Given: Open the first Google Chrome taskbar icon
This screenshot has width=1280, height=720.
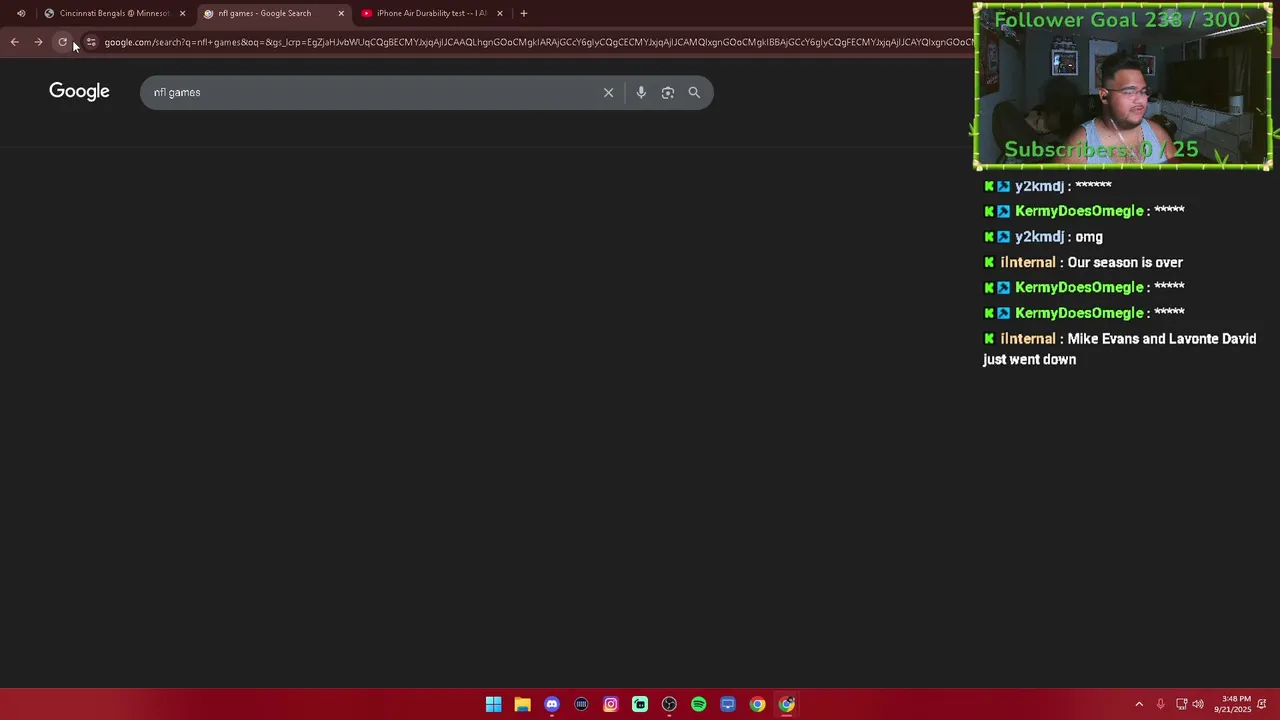Looking at the screenshot, I should click(x=757, y=704).
